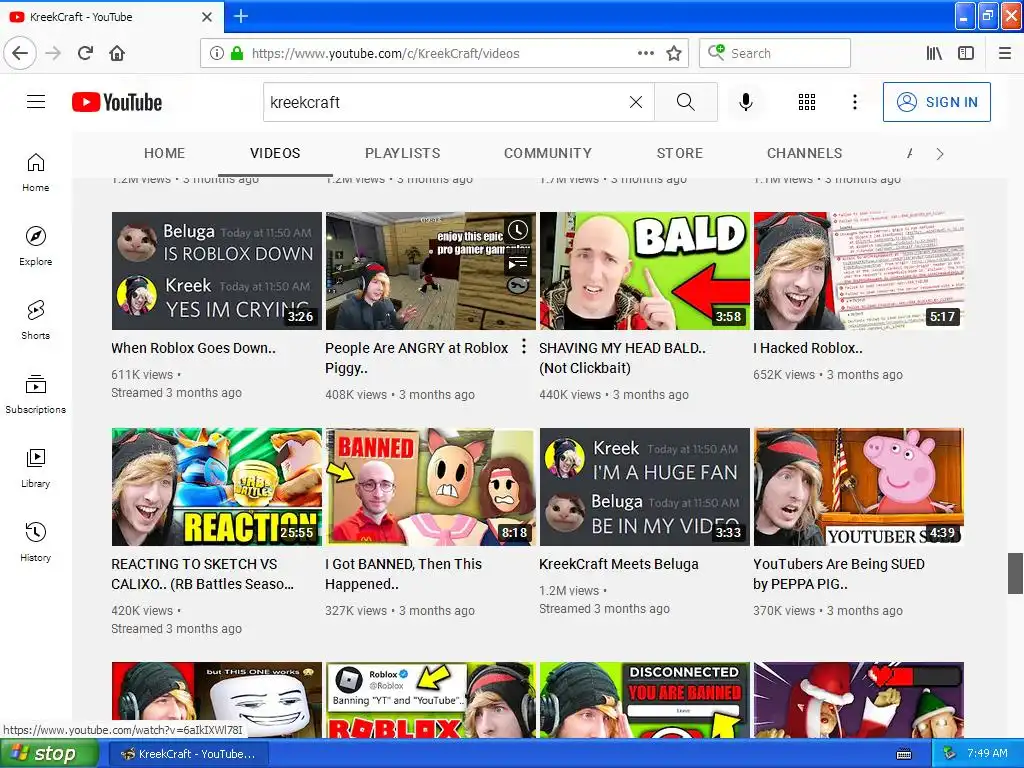Screen dimensions: 1024x768
Task: Open 'YouTubers Are Being SUED by PEPPA PIG..' title
Action: tap(839, 574)
